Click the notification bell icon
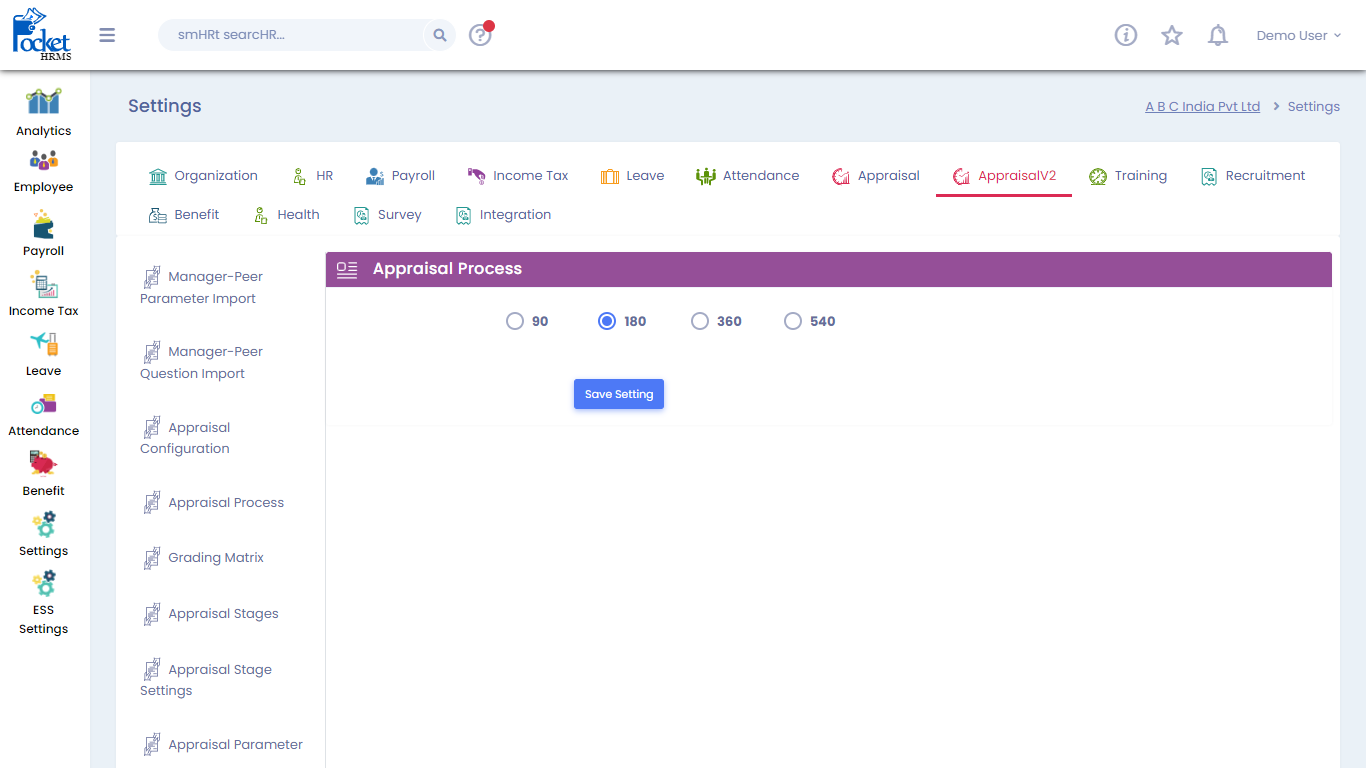 (1217, 36)
